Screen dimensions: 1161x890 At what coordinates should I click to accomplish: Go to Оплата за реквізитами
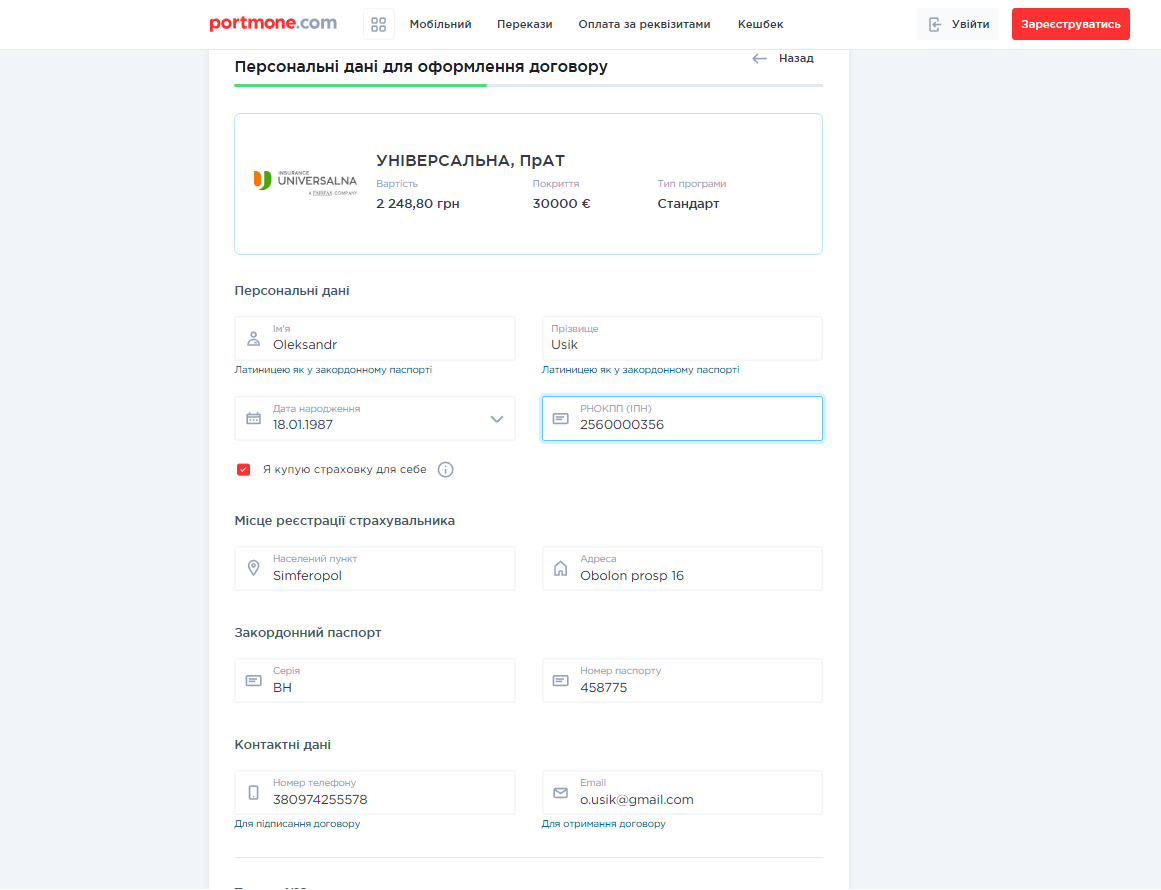tap(644, 24)
